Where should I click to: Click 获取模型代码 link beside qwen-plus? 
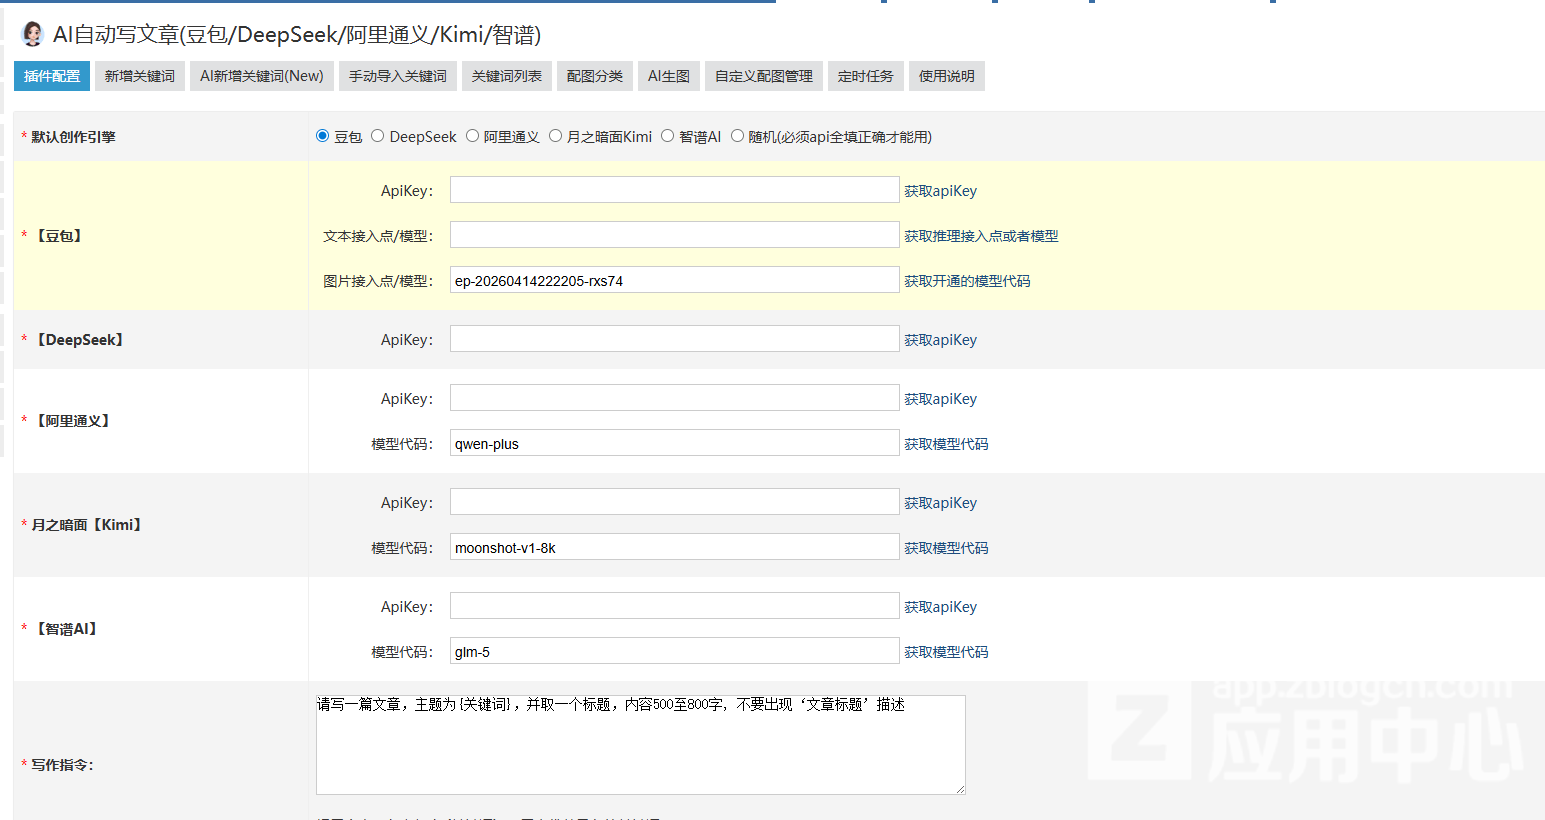point(946,444)
